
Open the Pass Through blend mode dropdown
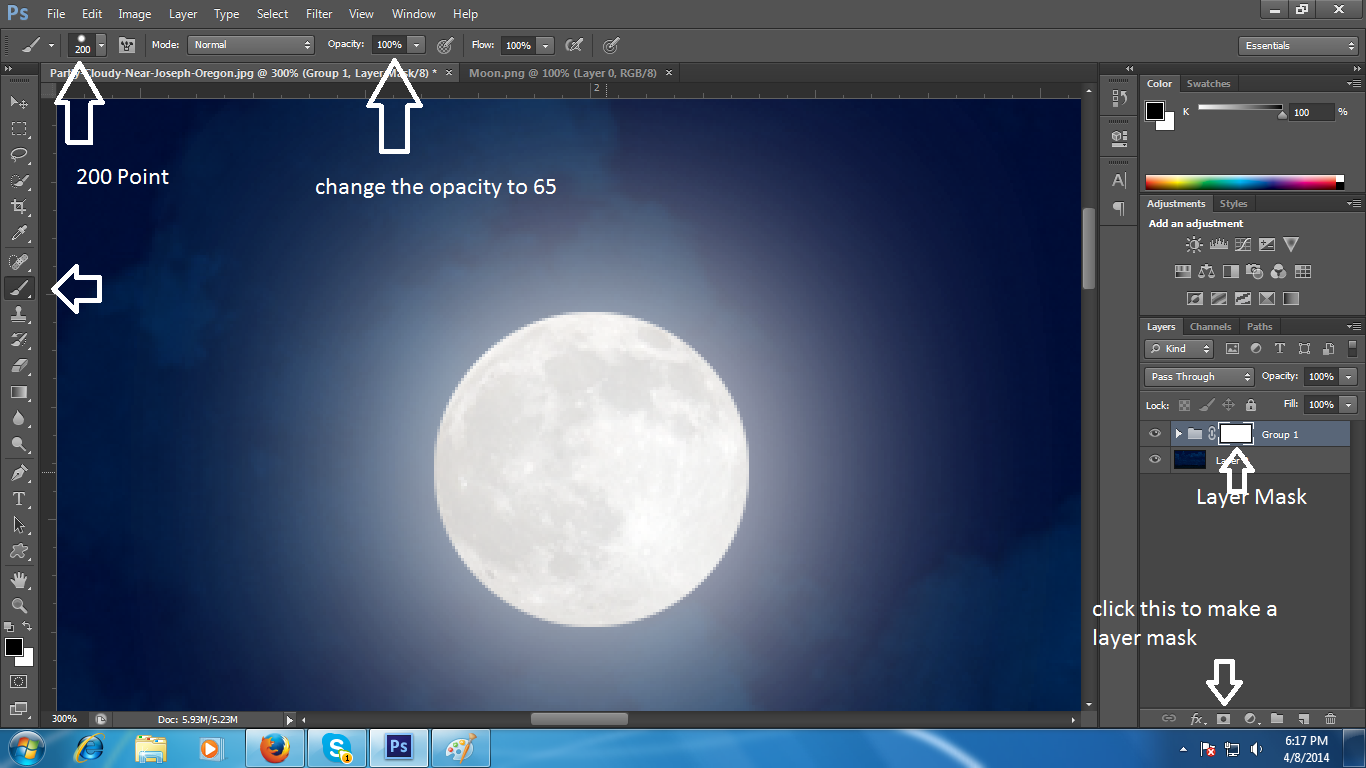(1198, 376)
